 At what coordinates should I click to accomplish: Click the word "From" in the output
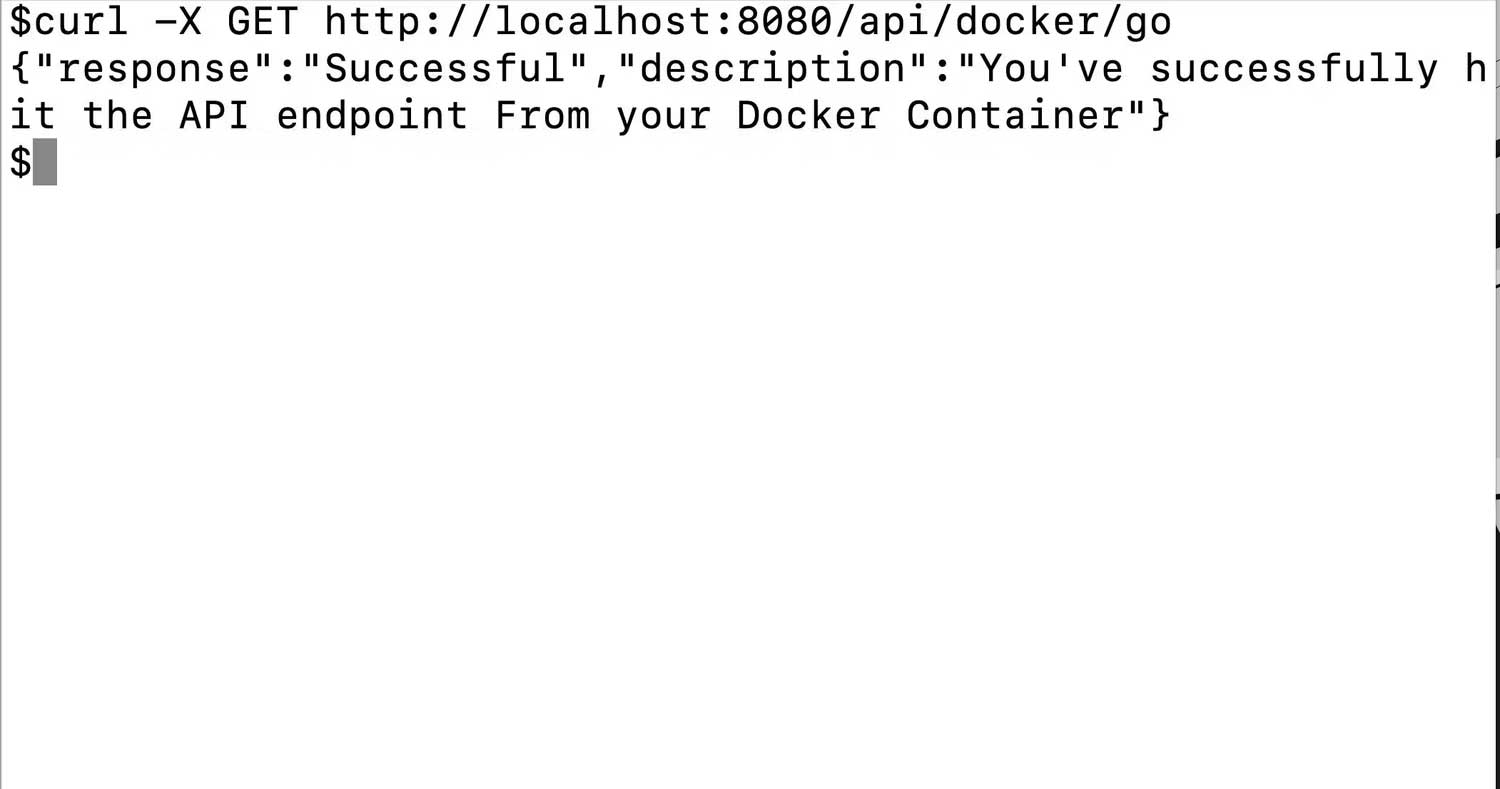(541, 115)
